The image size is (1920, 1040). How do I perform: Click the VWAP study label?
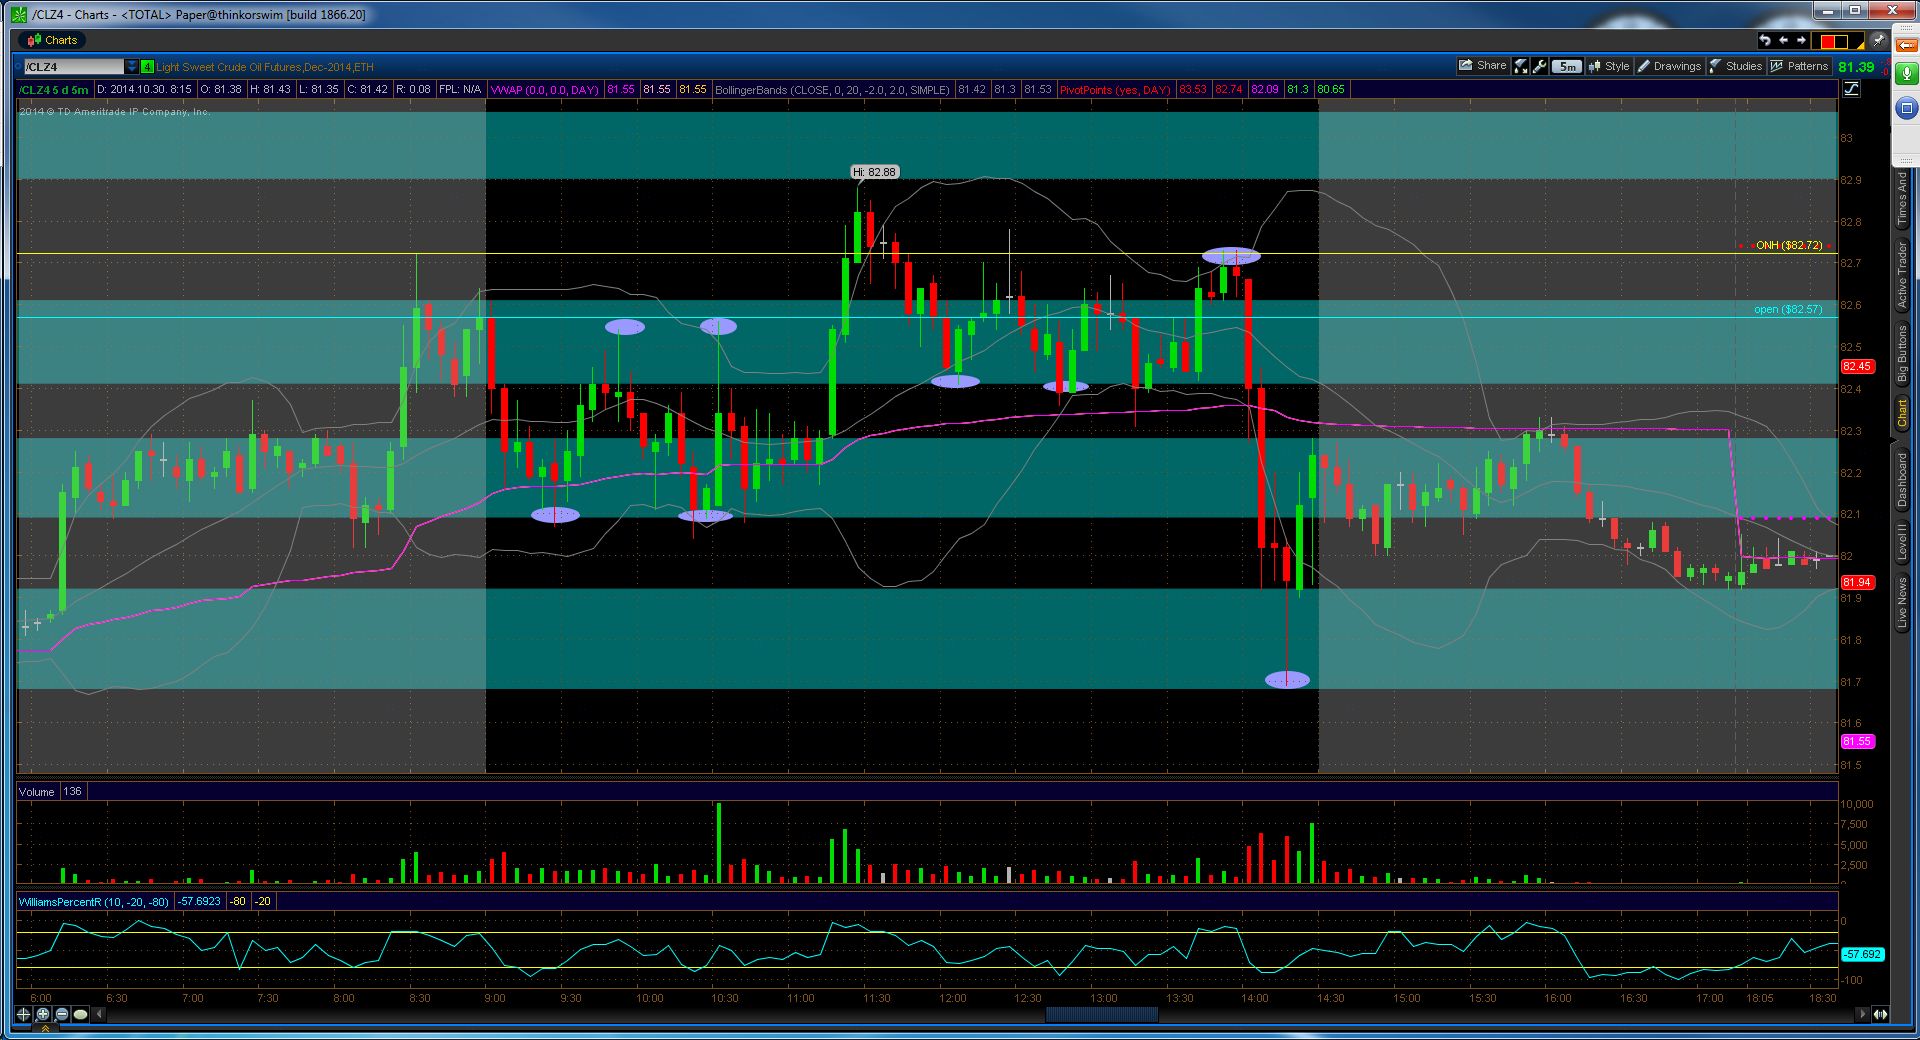point(545,90)
